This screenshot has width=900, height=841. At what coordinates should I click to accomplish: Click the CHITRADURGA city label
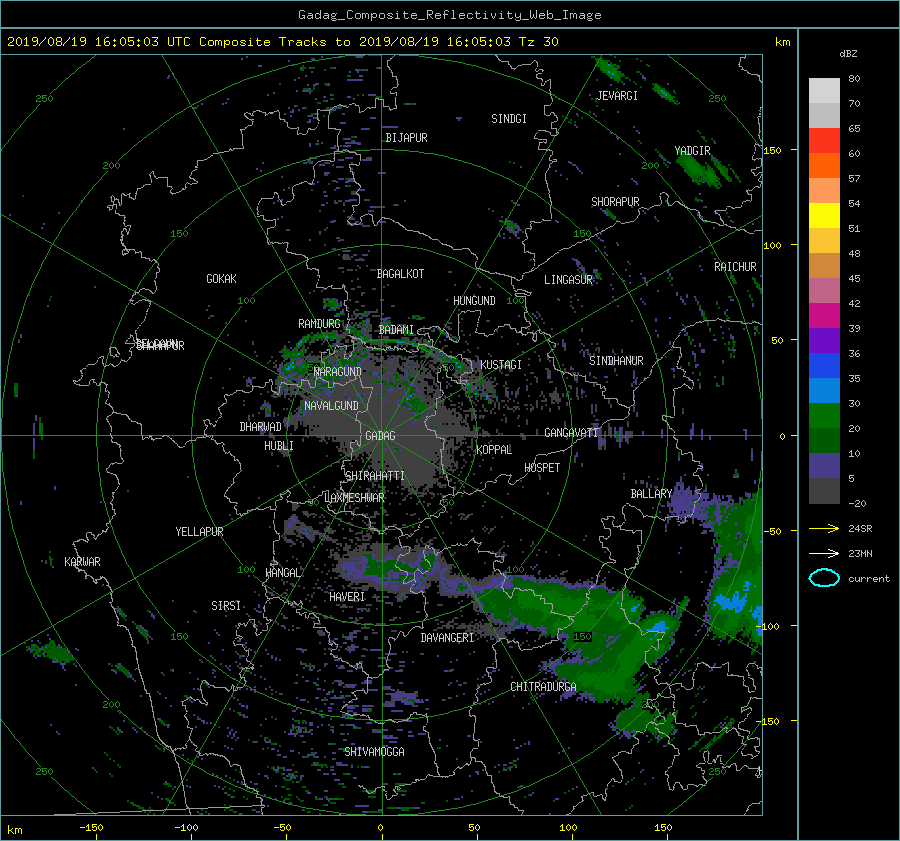point(543,687)
